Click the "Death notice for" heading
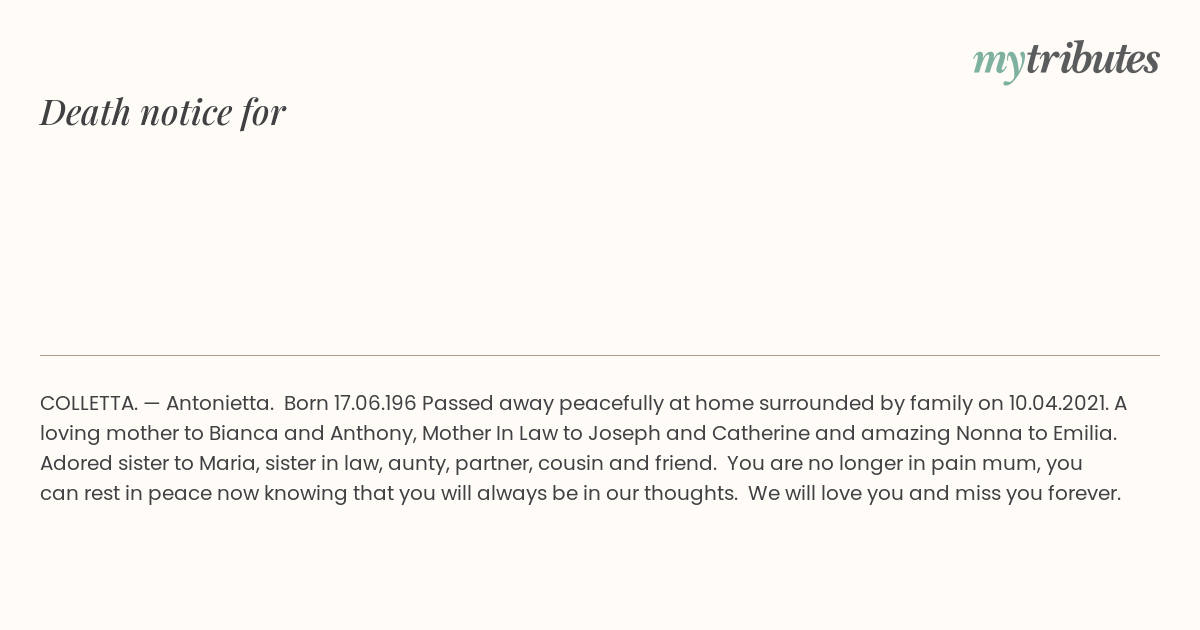 point(163,112)
